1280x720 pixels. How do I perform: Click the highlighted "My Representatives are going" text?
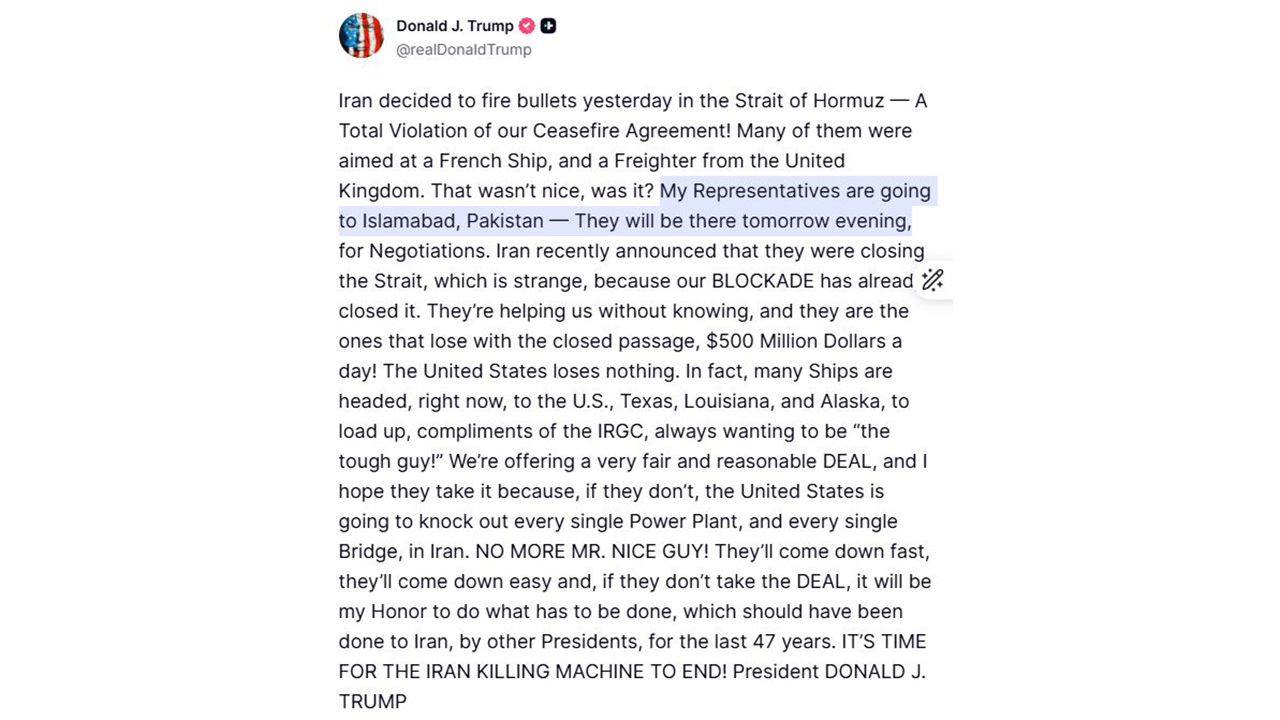795,191
